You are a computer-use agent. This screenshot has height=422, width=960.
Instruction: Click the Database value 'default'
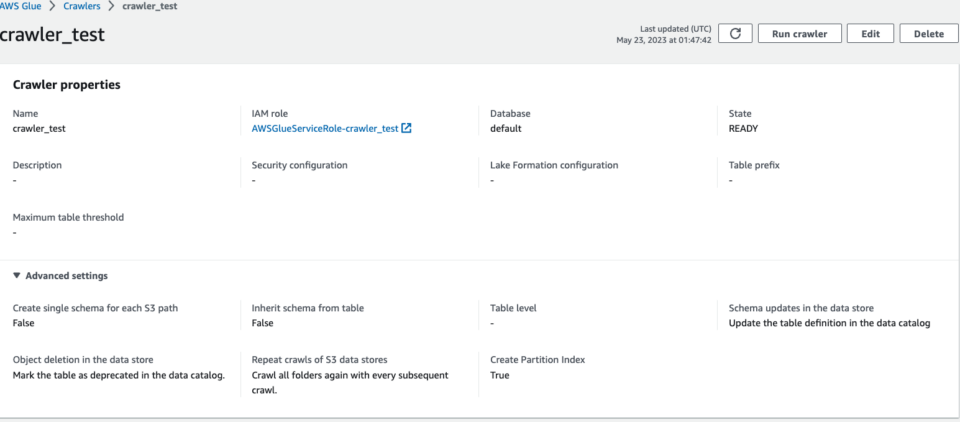(505, 129)
